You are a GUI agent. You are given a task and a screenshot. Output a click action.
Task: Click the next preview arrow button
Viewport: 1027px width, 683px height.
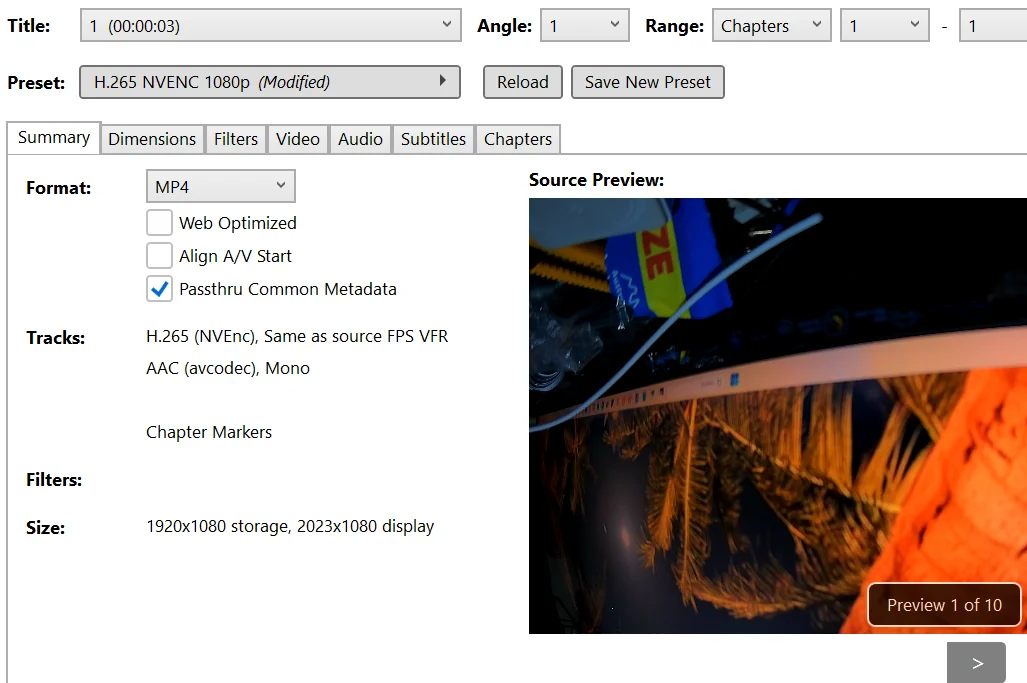pyautogui.click(x=976, y=662)
